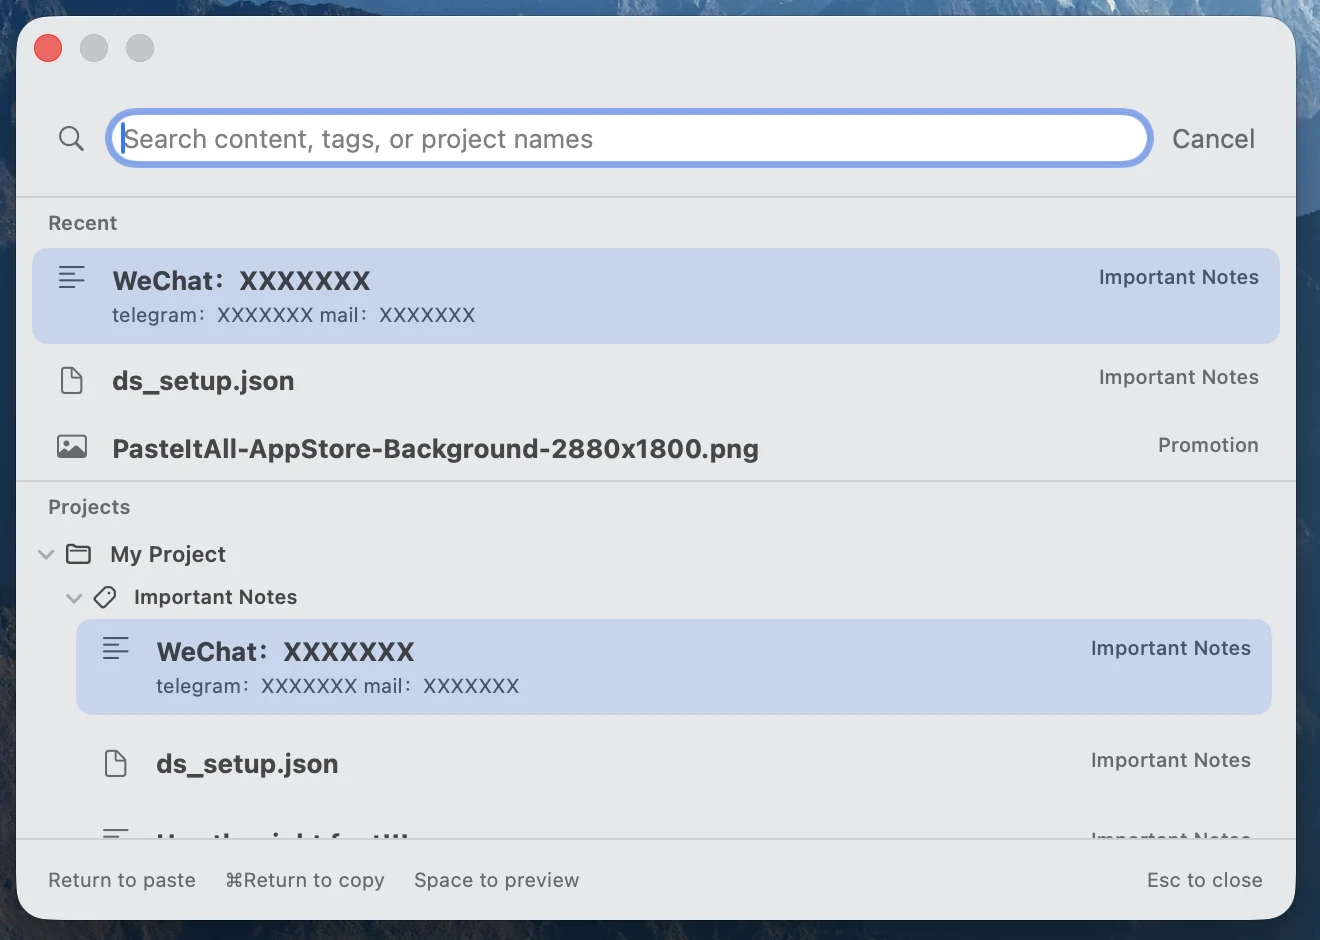Click the magnifying glass search icon
The width and height of the screenshot is (1320, 940).
tap(71, 138)
